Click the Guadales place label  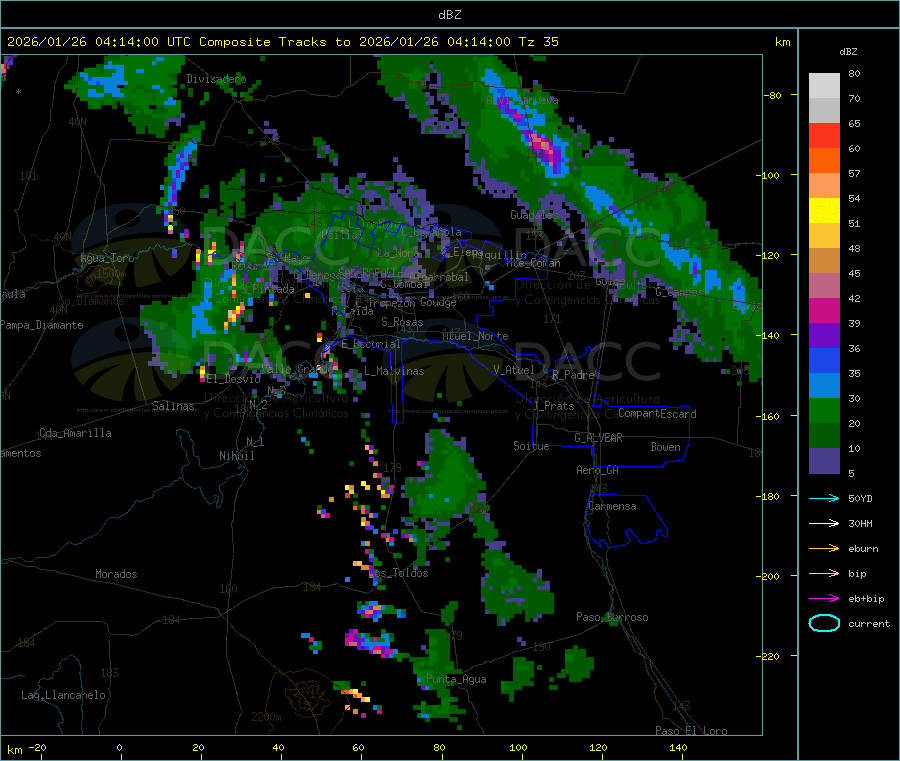534,215
